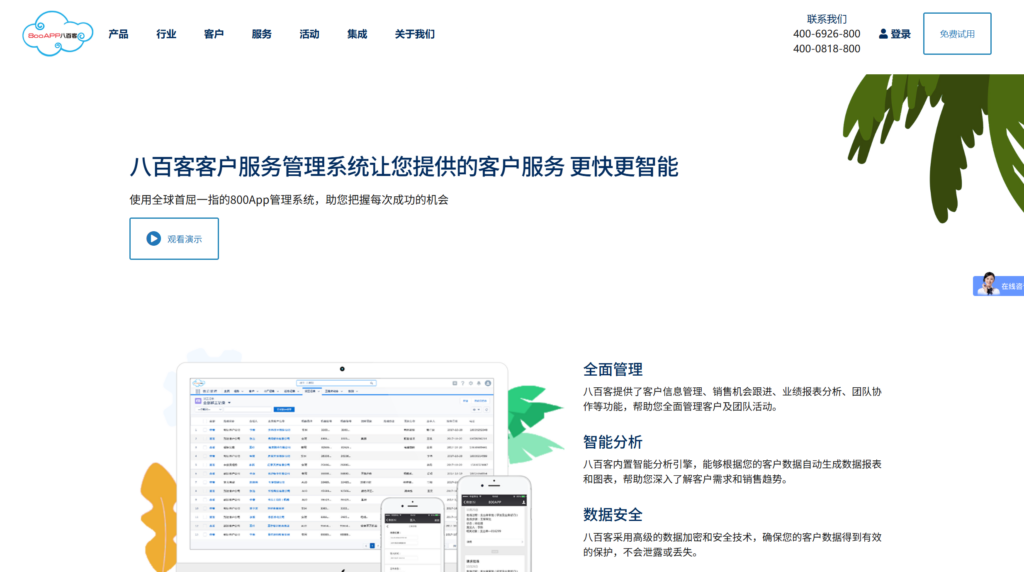This screenshot has height=572, width=1024.
Task: Open the 关于我们 menu
Action: click(x=414, y=34)
